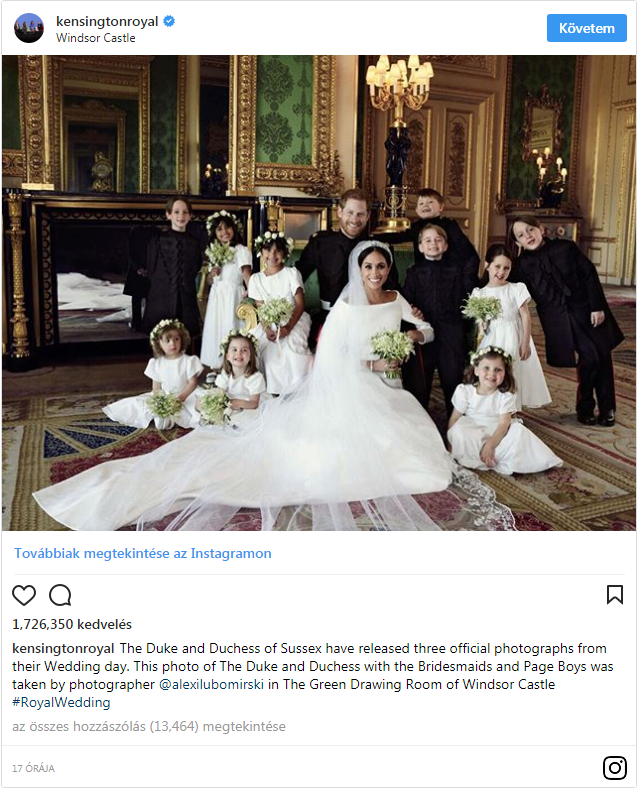638x790 pixels.
Task: Like the post with the heart icon
Action: click(24, 595)
